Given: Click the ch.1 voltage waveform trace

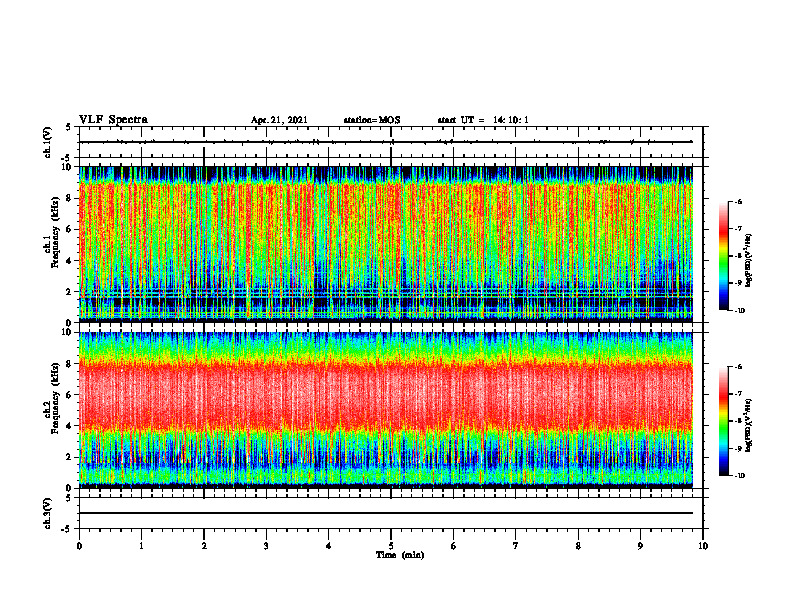Looking at the screenshot, I should pyautogui.click(x=386, y=142).
